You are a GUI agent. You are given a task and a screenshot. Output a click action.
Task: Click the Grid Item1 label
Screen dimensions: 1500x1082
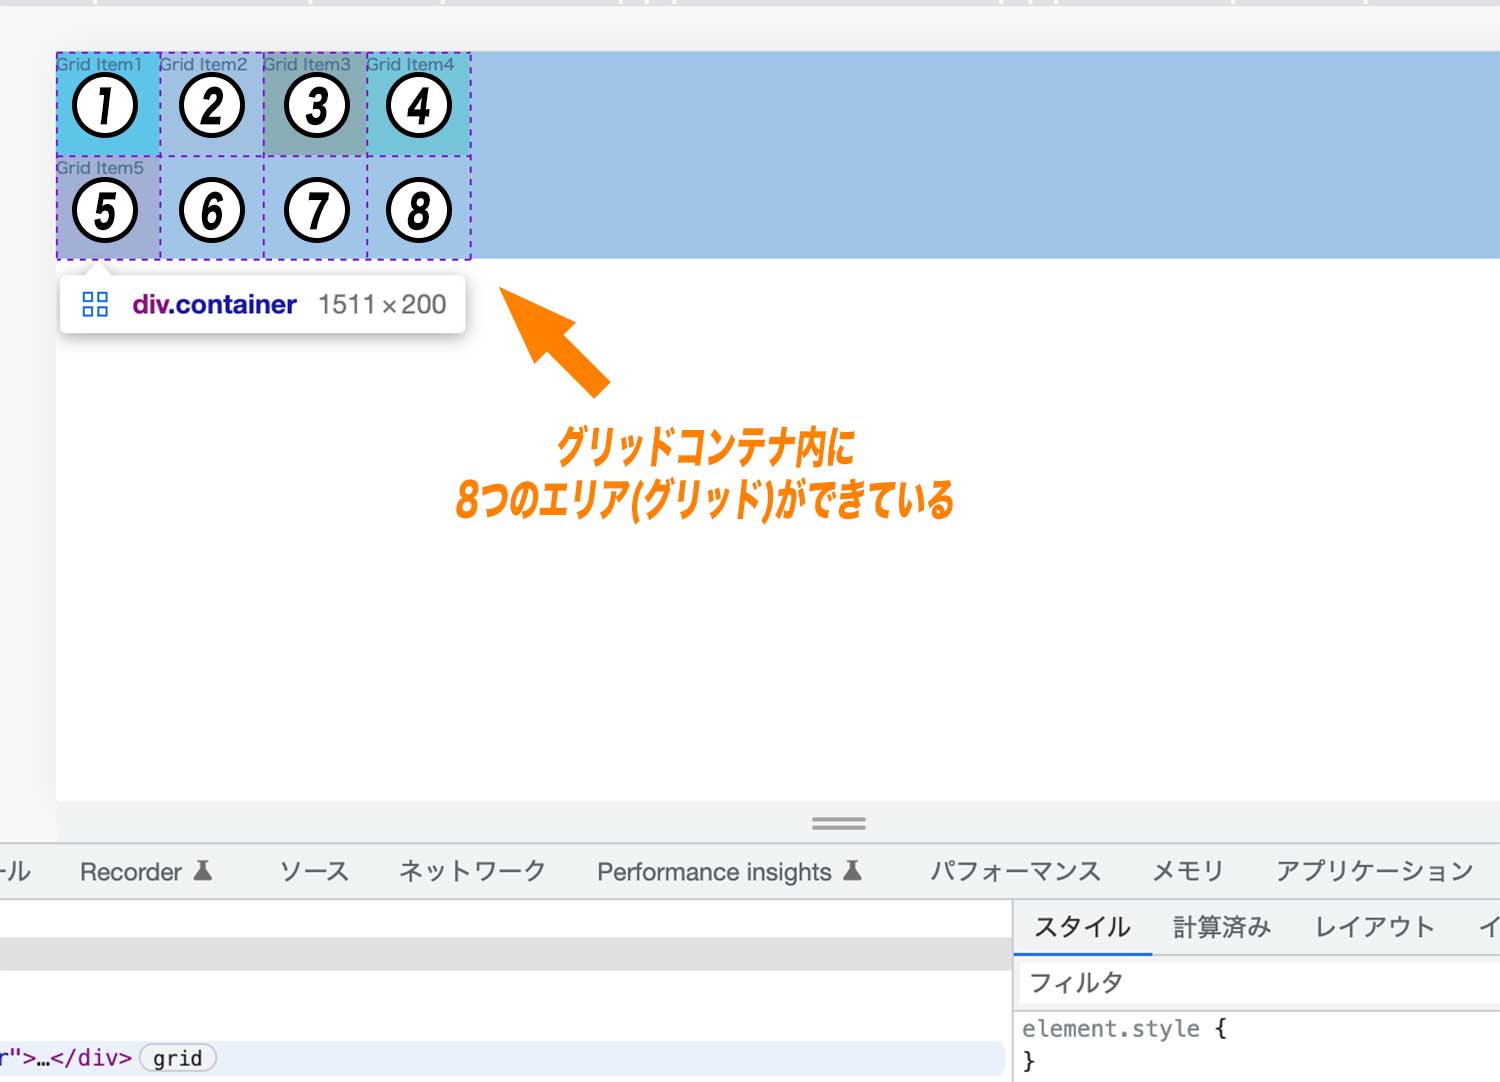(x=99, y=64)
